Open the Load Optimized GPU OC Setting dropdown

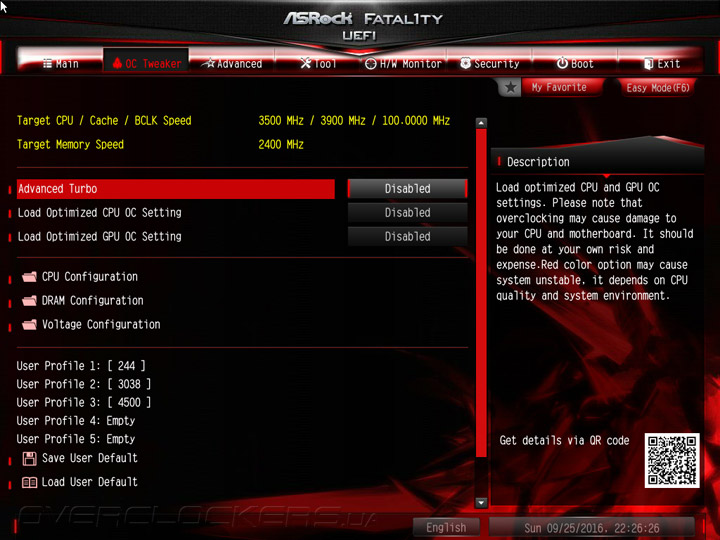[x=407, y=236]
